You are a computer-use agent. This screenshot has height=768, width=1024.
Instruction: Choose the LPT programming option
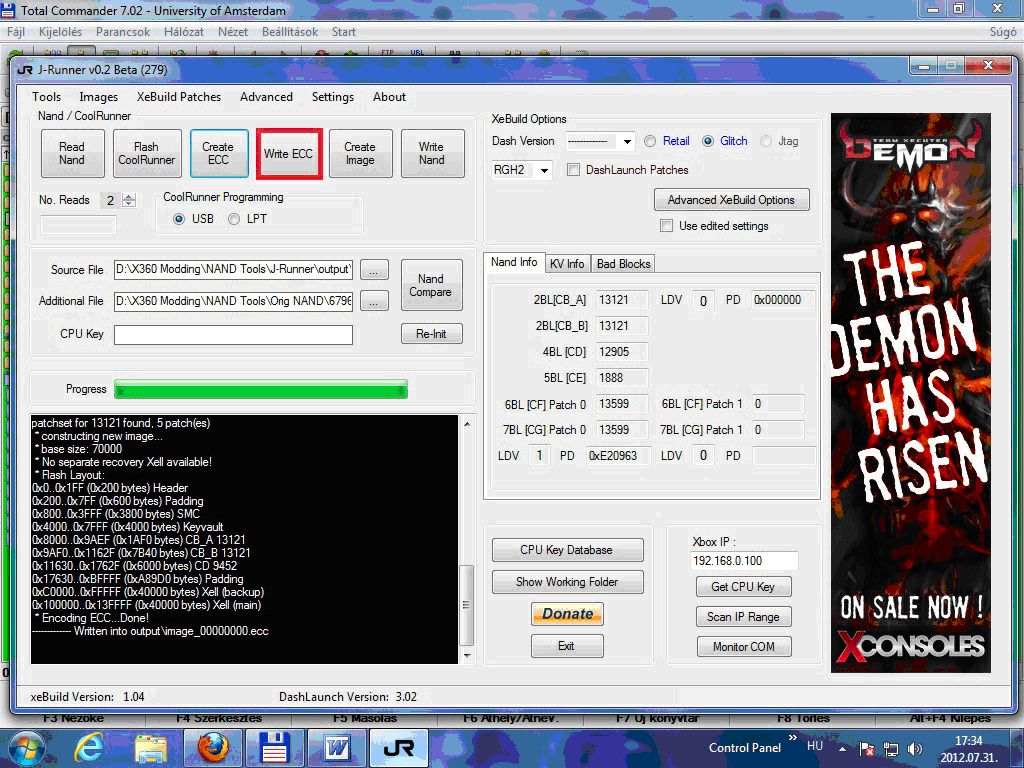pyautogui.click(x=234, y=219)
